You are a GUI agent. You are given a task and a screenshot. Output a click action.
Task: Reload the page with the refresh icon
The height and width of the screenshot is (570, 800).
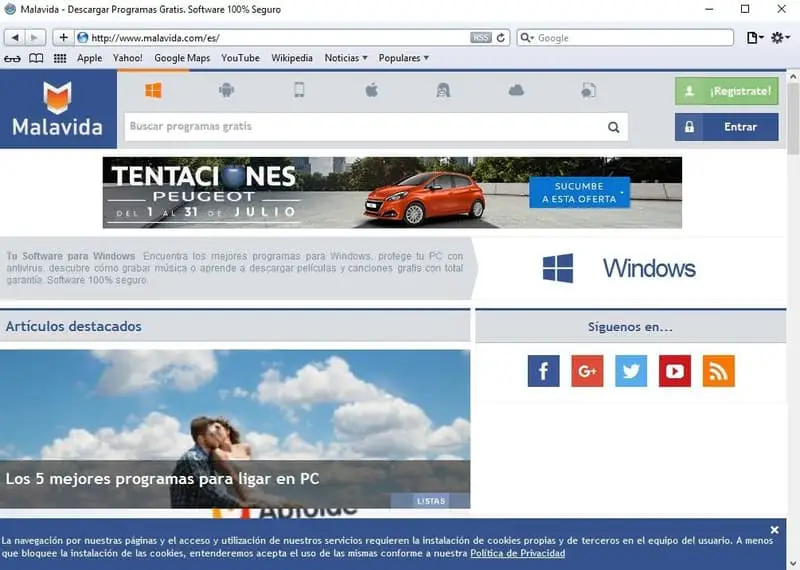pyautogui.click(x=501, y=38)
